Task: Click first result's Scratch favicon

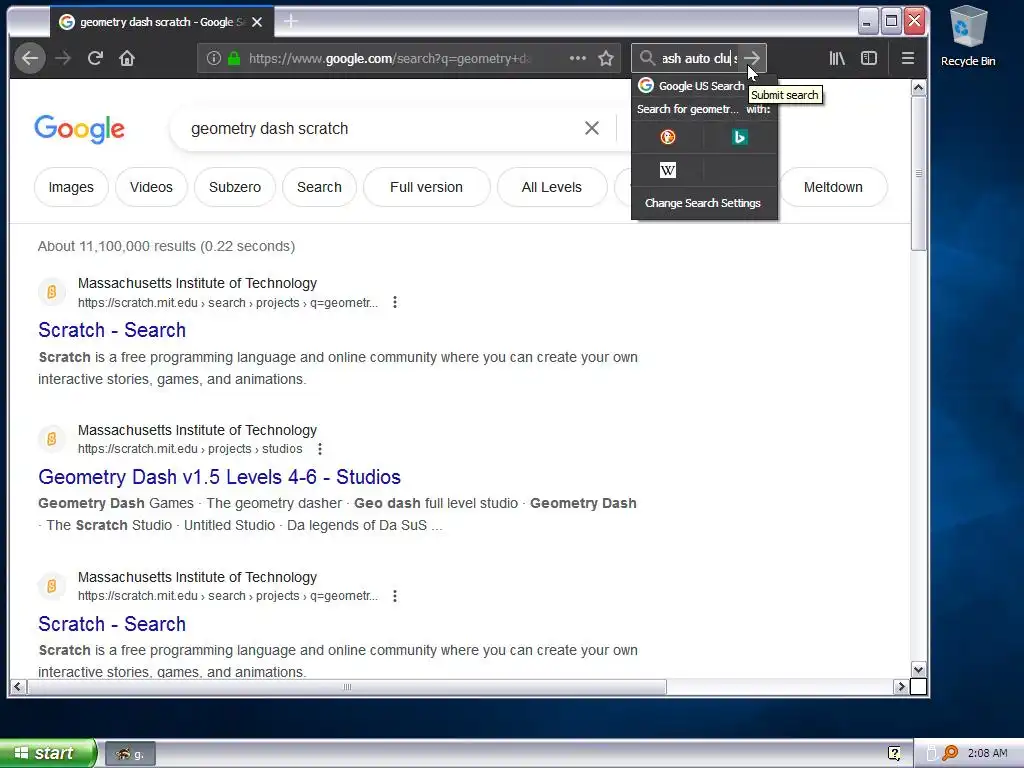Action: tap(52, 292)
